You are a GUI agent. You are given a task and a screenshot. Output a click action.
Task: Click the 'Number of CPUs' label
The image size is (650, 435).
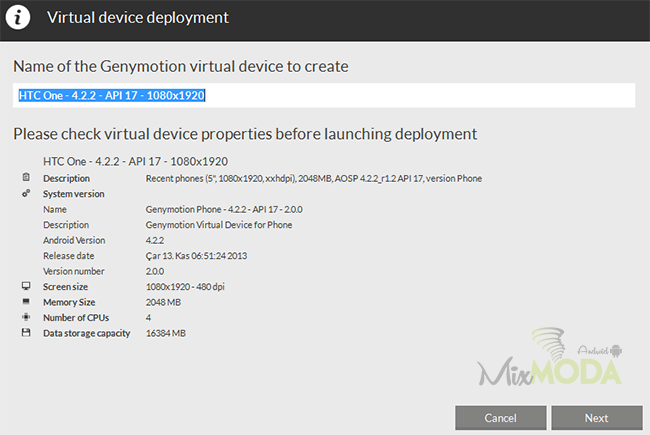(x=76, y=318)
